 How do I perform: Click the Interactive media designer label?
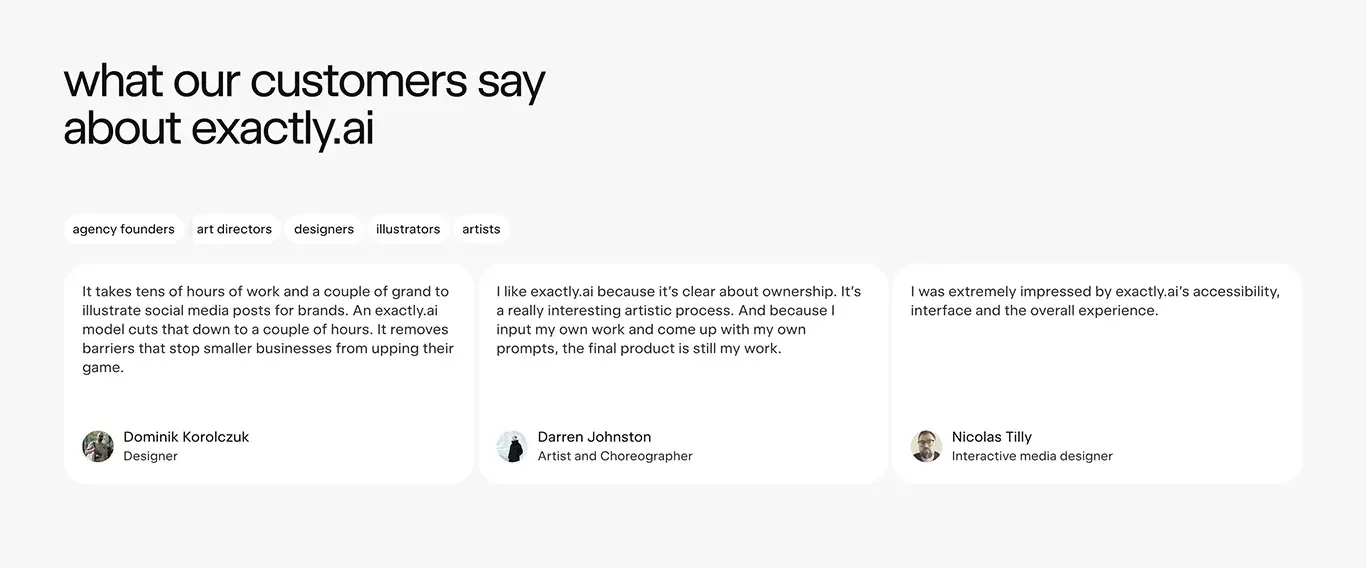pyautogui.click(x=1032, y=456)
